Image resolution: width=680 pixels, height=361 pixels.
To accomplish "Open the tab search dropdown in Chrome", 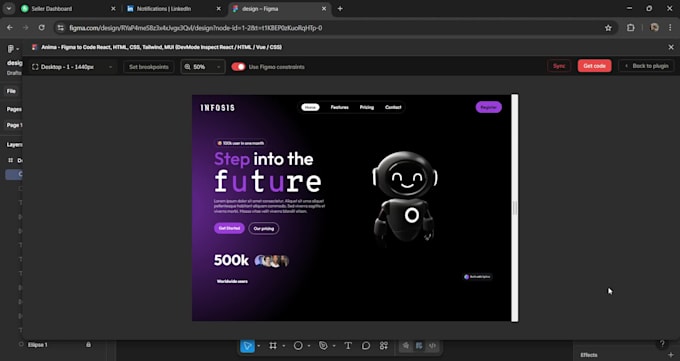I will pyautogui.click(x=9, y=9).
